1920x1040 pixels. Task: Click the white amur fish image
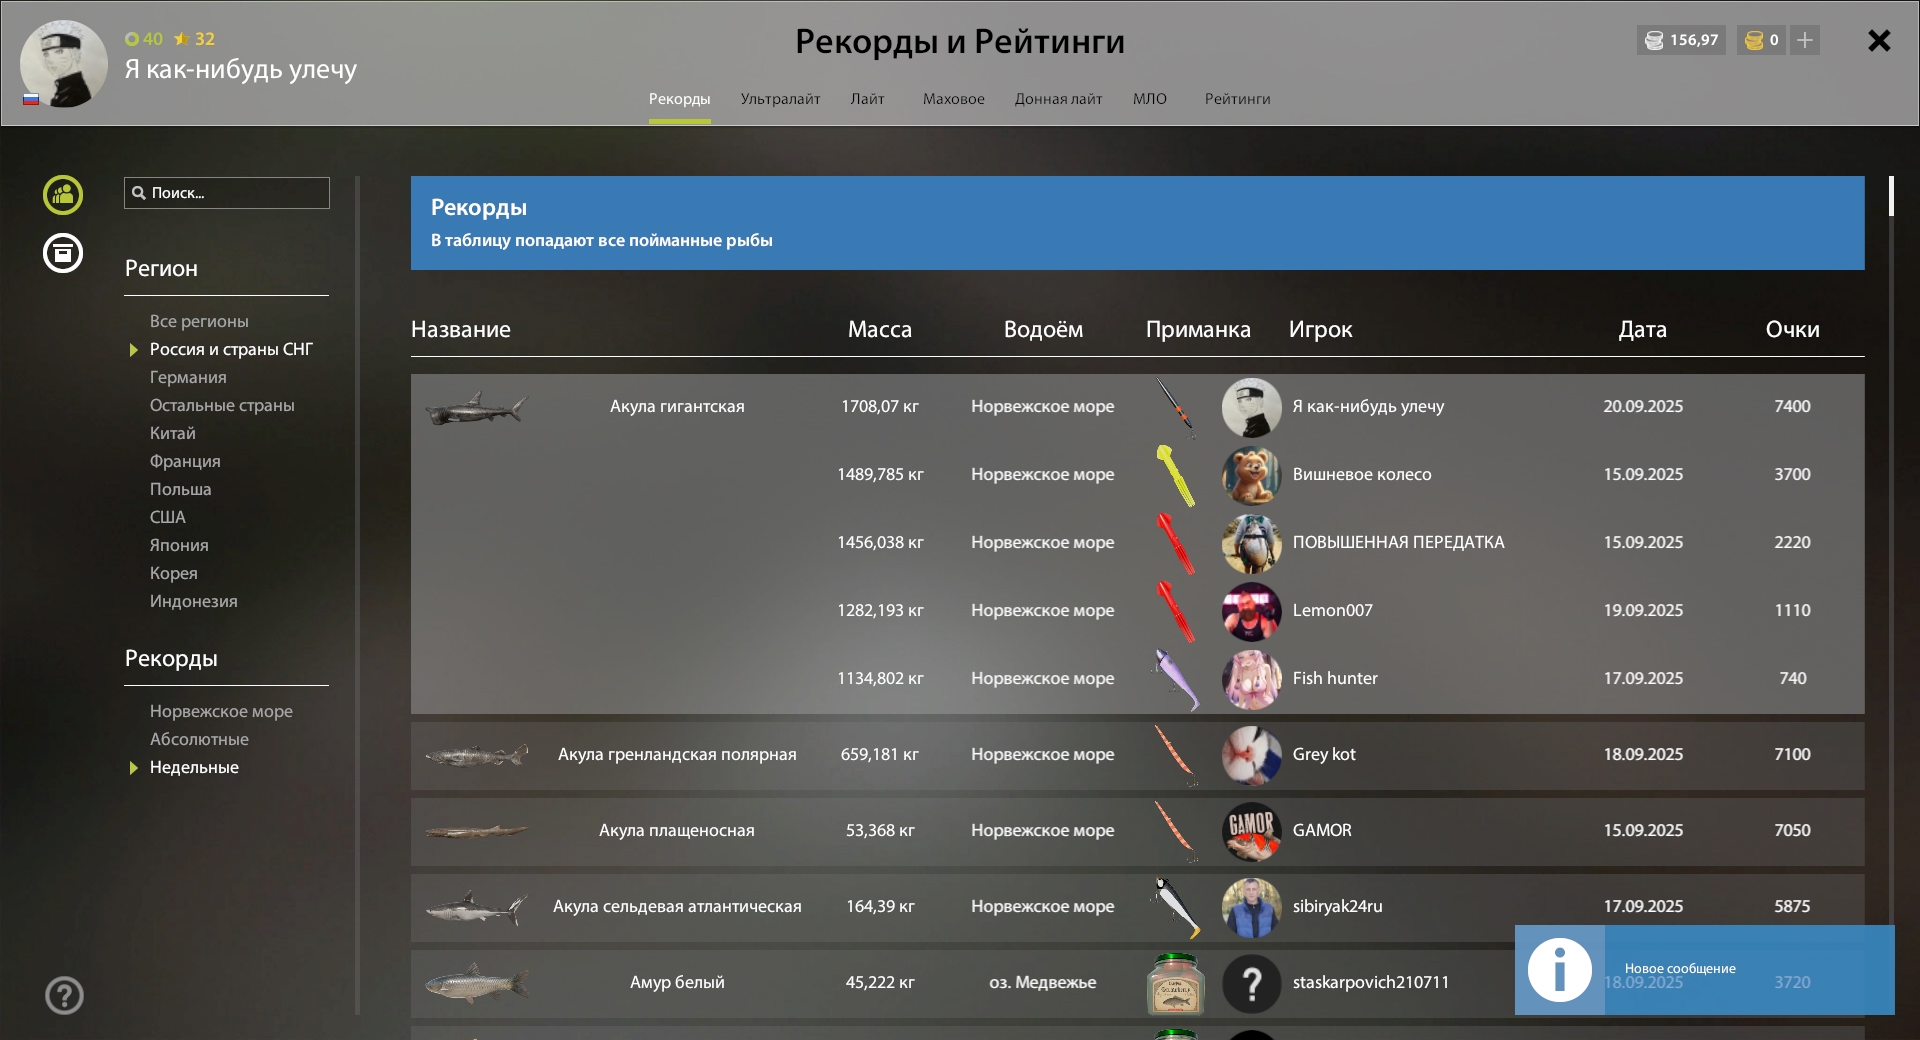point(476,983)
